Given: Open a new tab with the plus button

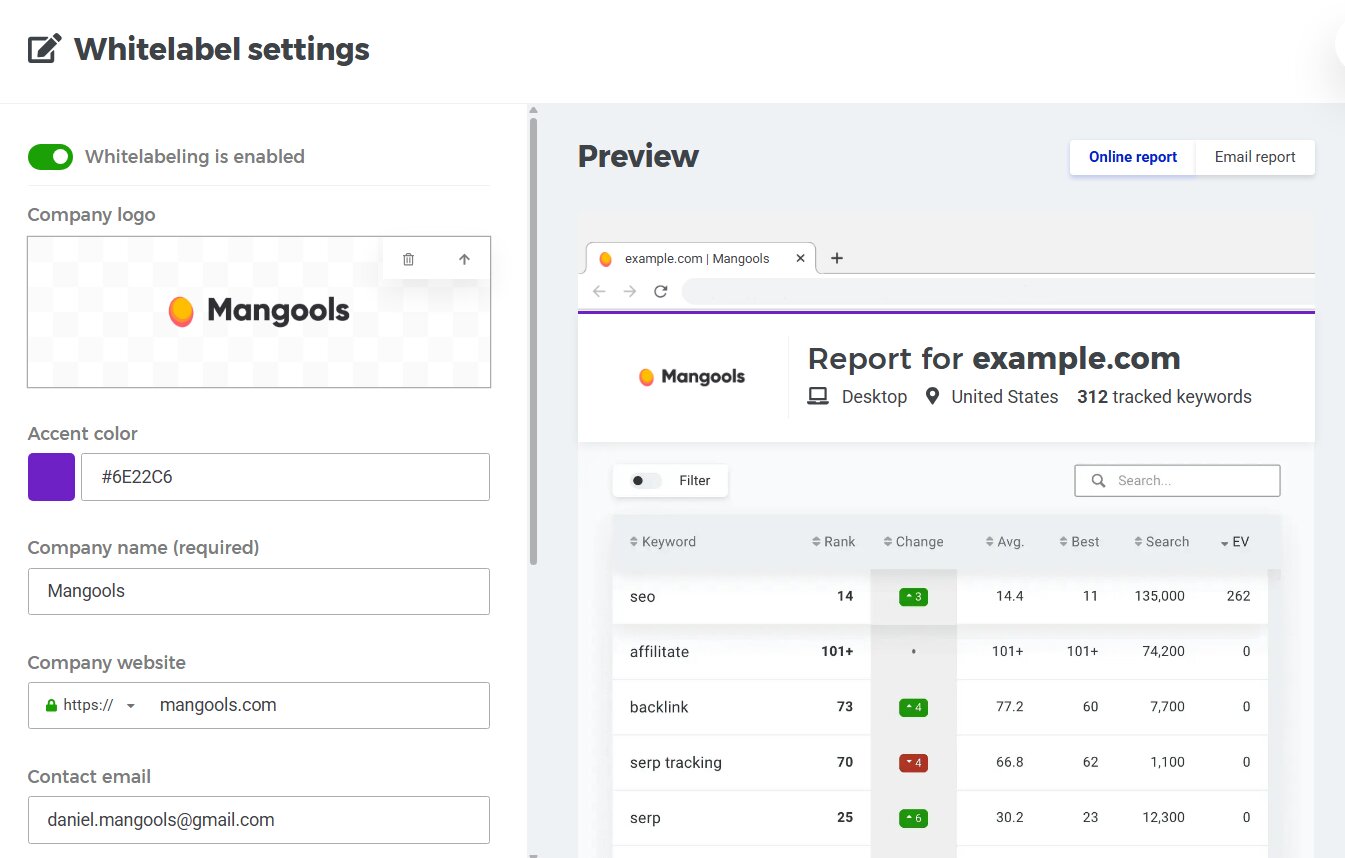Looking at the screenshot, I should (x=837, y=258).
